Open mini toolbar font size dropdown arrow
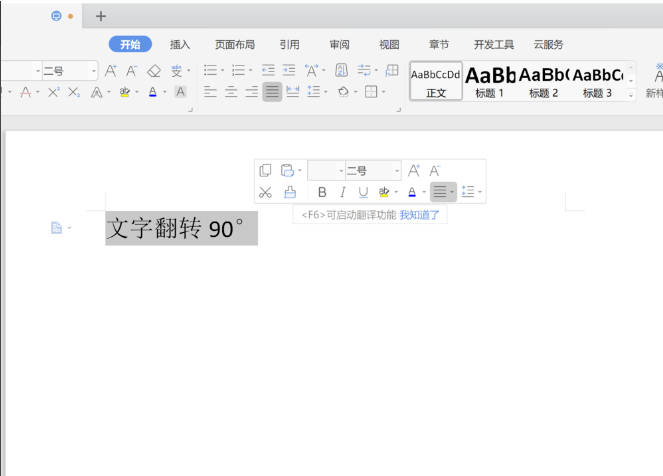 397,171
